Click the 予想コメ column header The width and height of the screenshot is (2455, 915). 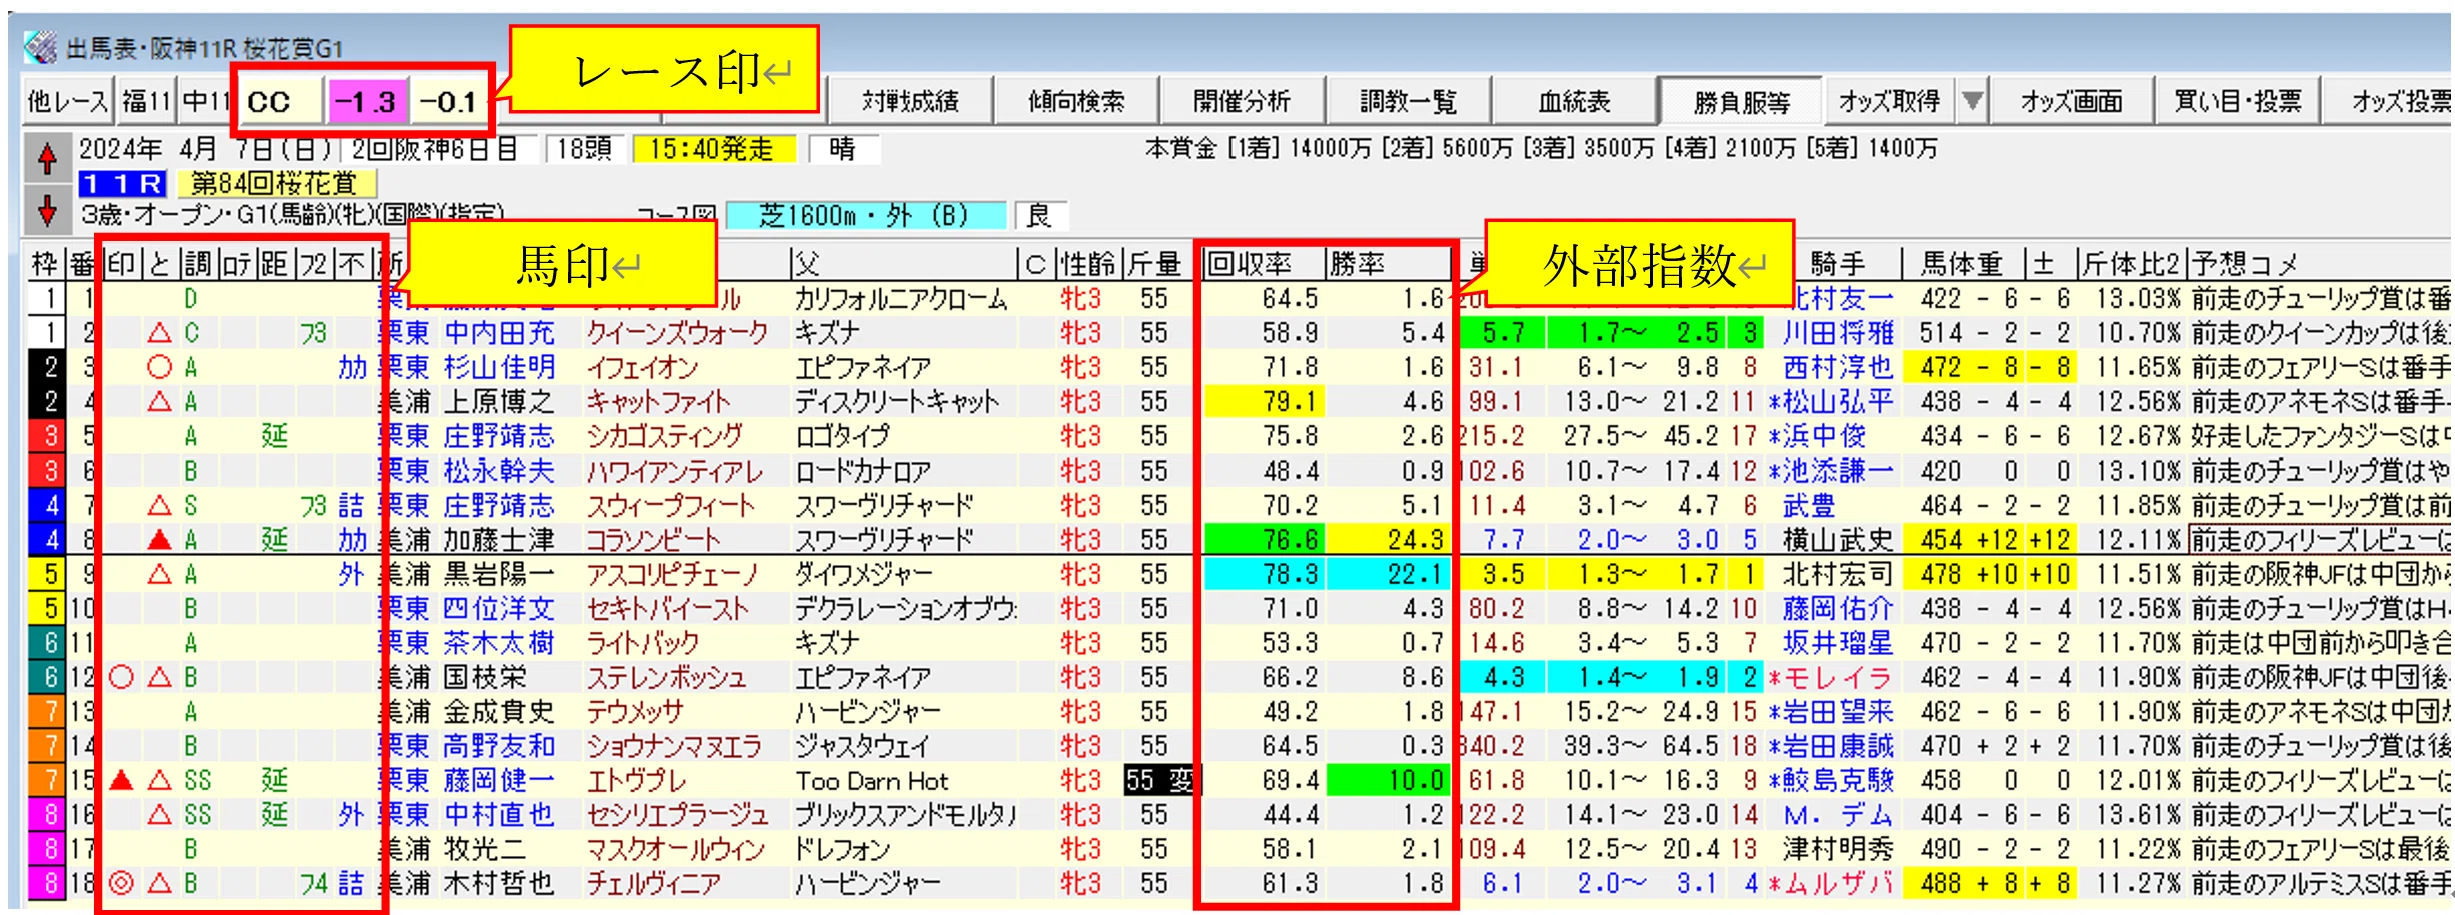(2318, 263)
